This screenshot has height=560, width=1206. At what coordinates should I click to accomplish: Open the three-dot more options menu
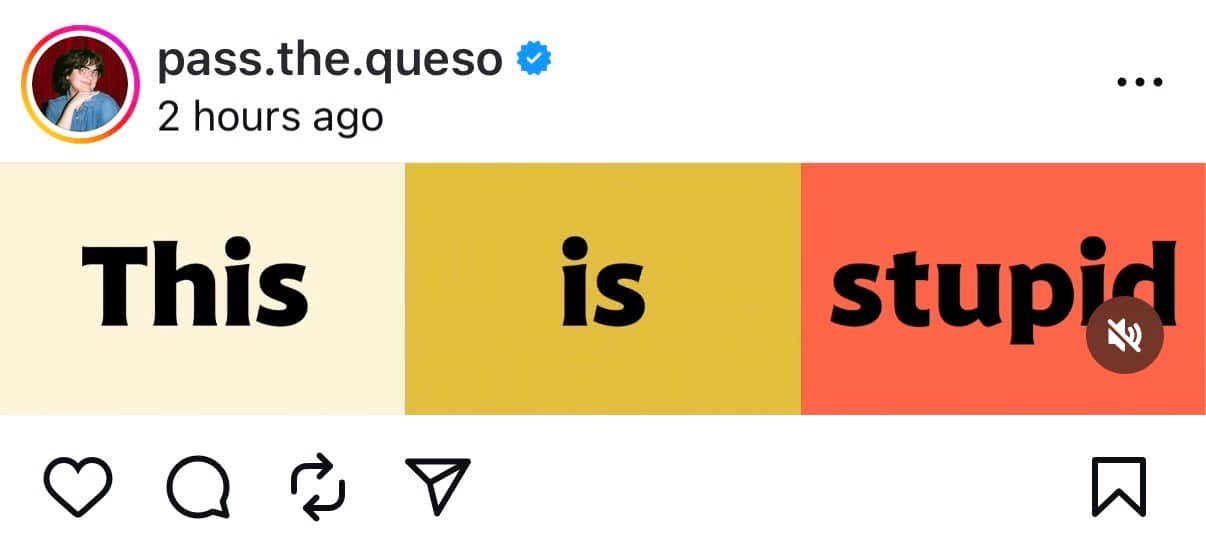coord(1139,82)
